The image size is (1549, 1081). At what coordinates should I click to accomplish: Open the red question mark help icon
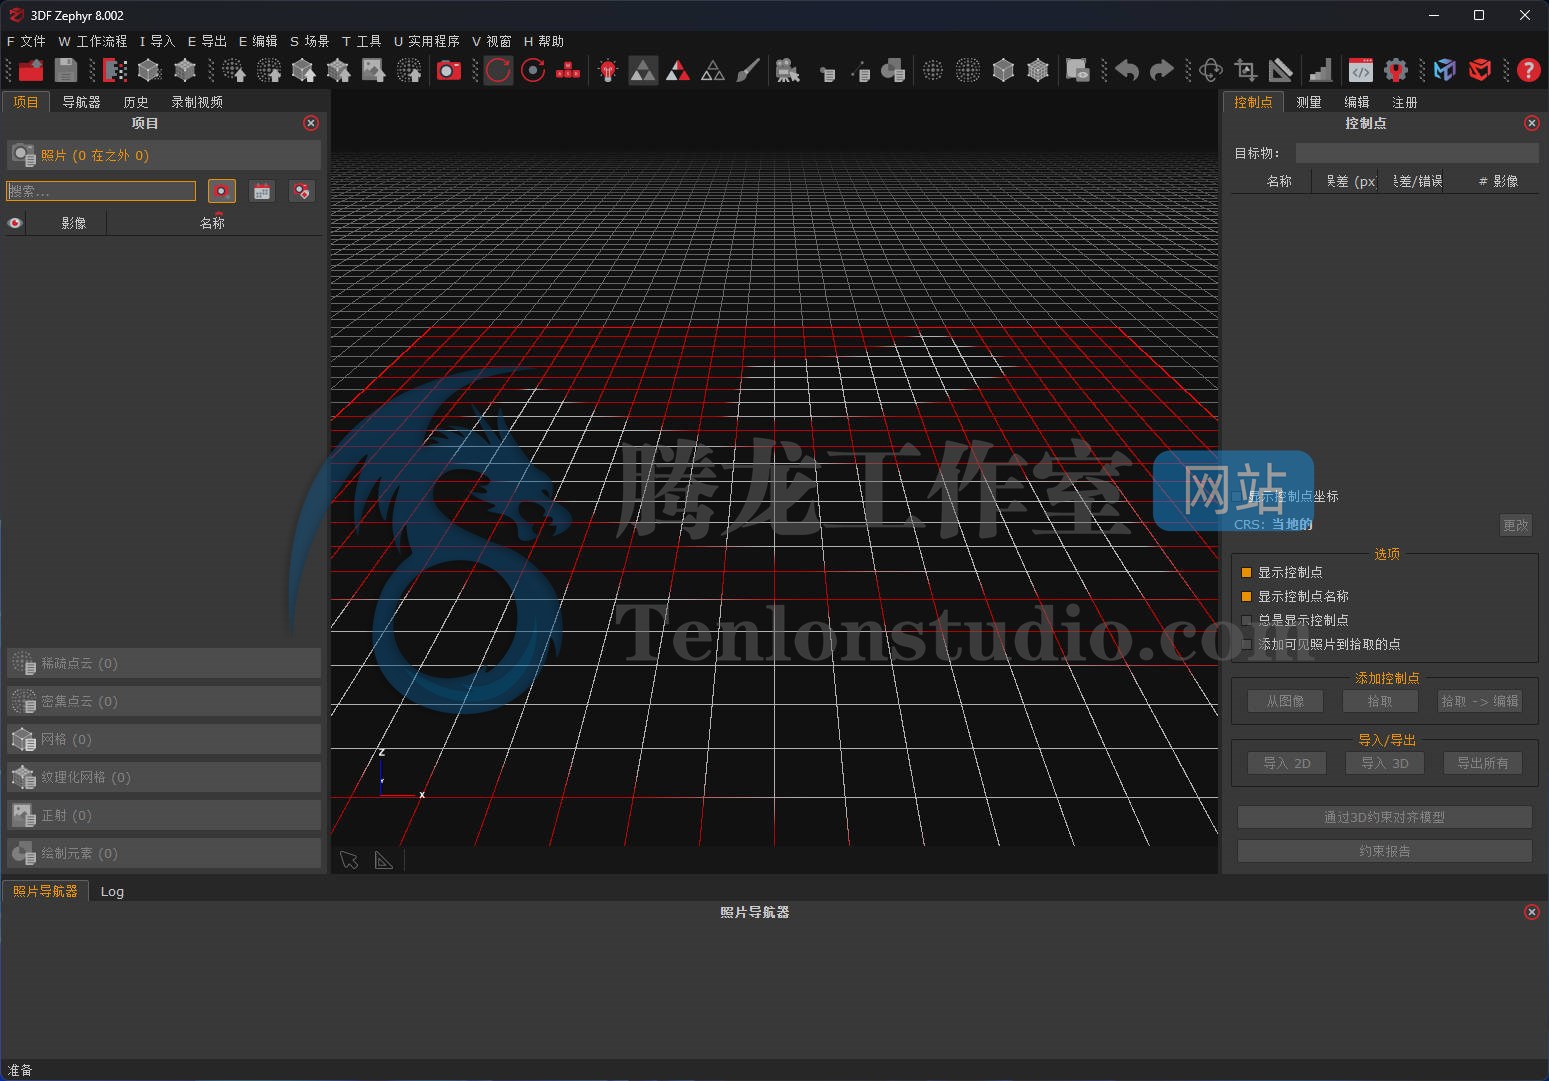click(1528, 70)
